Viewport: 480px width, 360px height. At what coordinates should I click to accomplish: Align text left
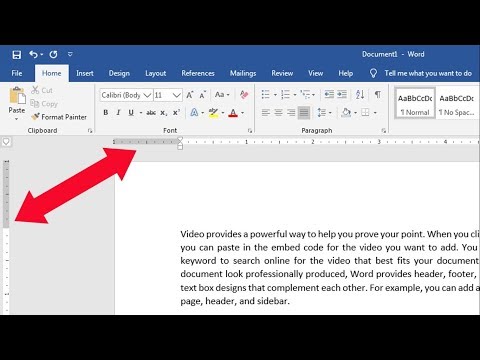point(266,113)
